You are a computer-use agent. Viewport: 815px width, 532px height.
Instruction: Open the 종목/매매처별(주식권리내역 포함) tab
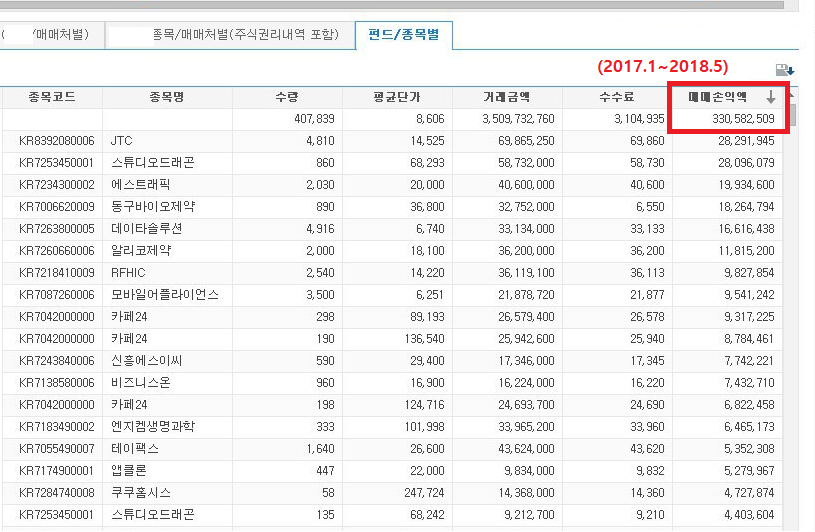pyautogui.click(x=230, y=35)
